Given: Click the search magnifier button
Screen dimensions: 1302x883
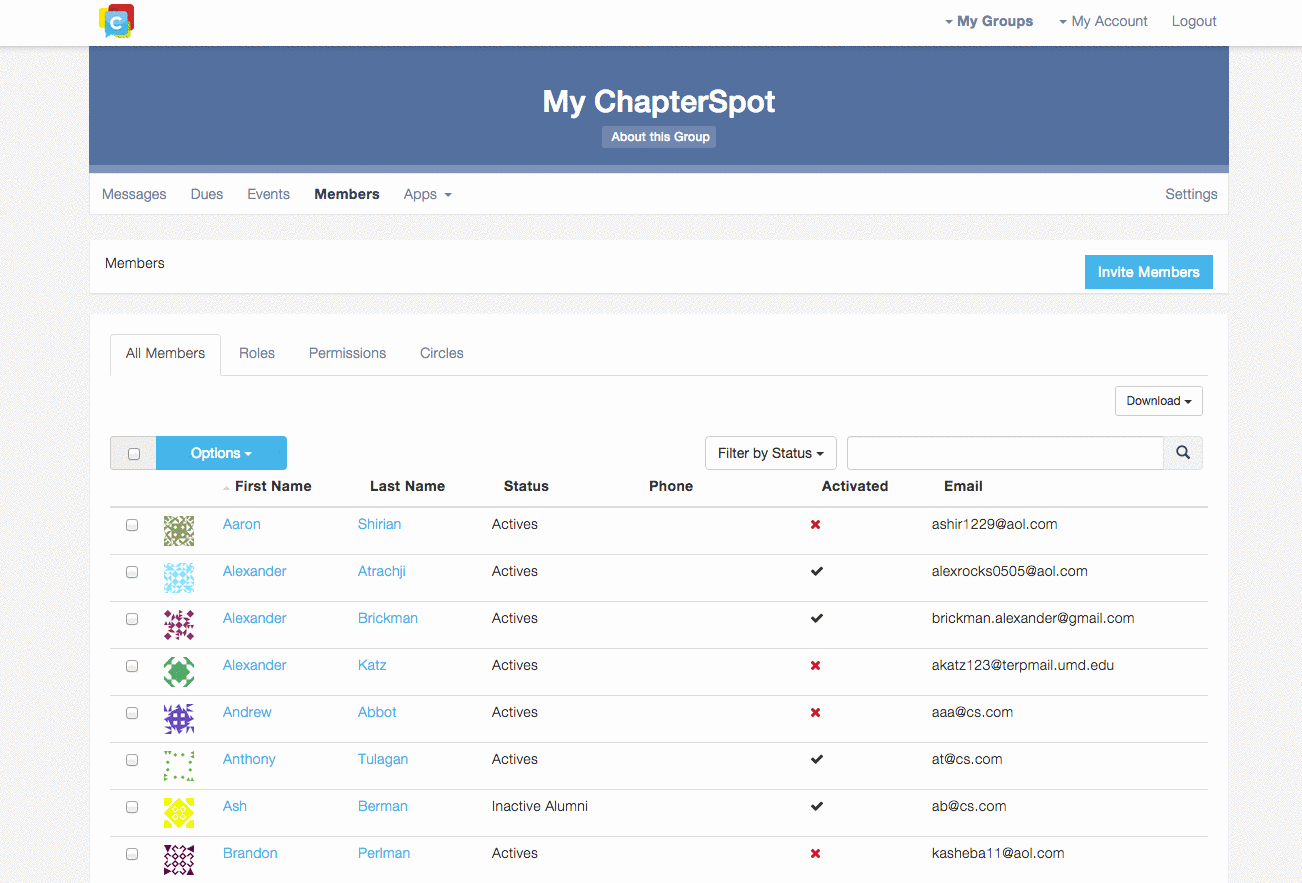Looking at the screenshot, I should (1183, 453).
